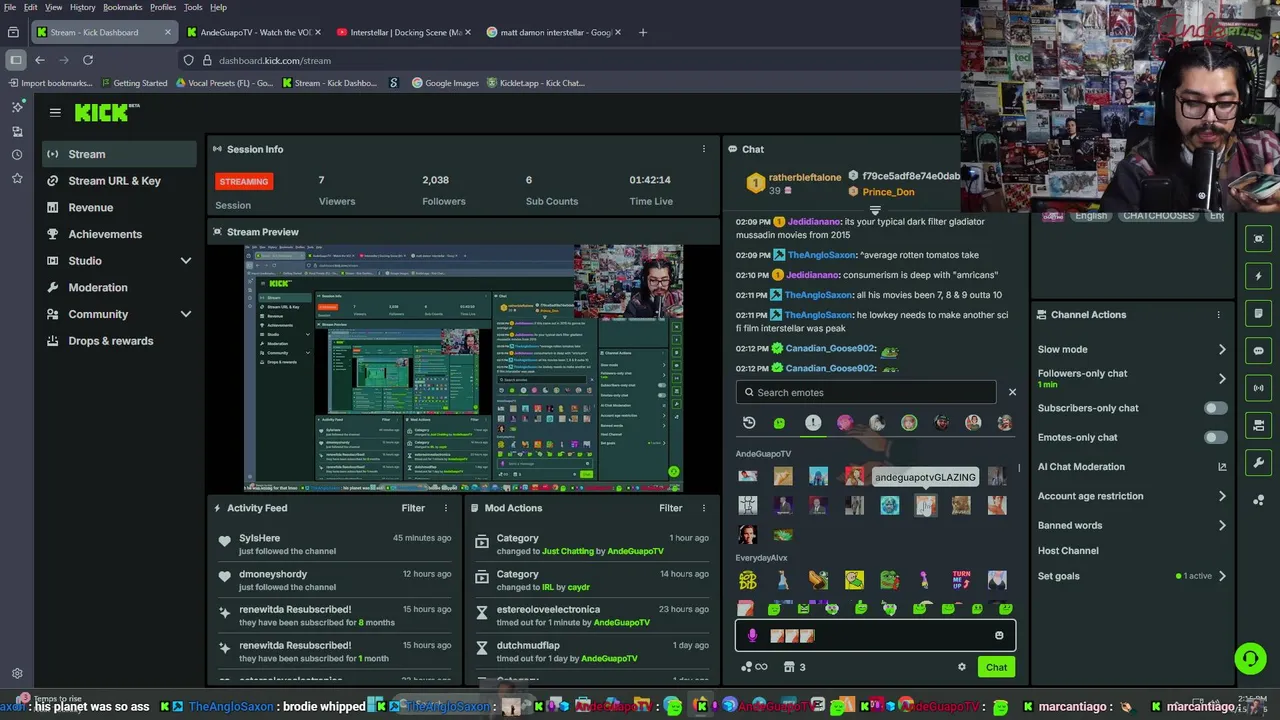Open Google Images bookmark
The width and height of the screenshot is (1280, 720).
(445, 83)
